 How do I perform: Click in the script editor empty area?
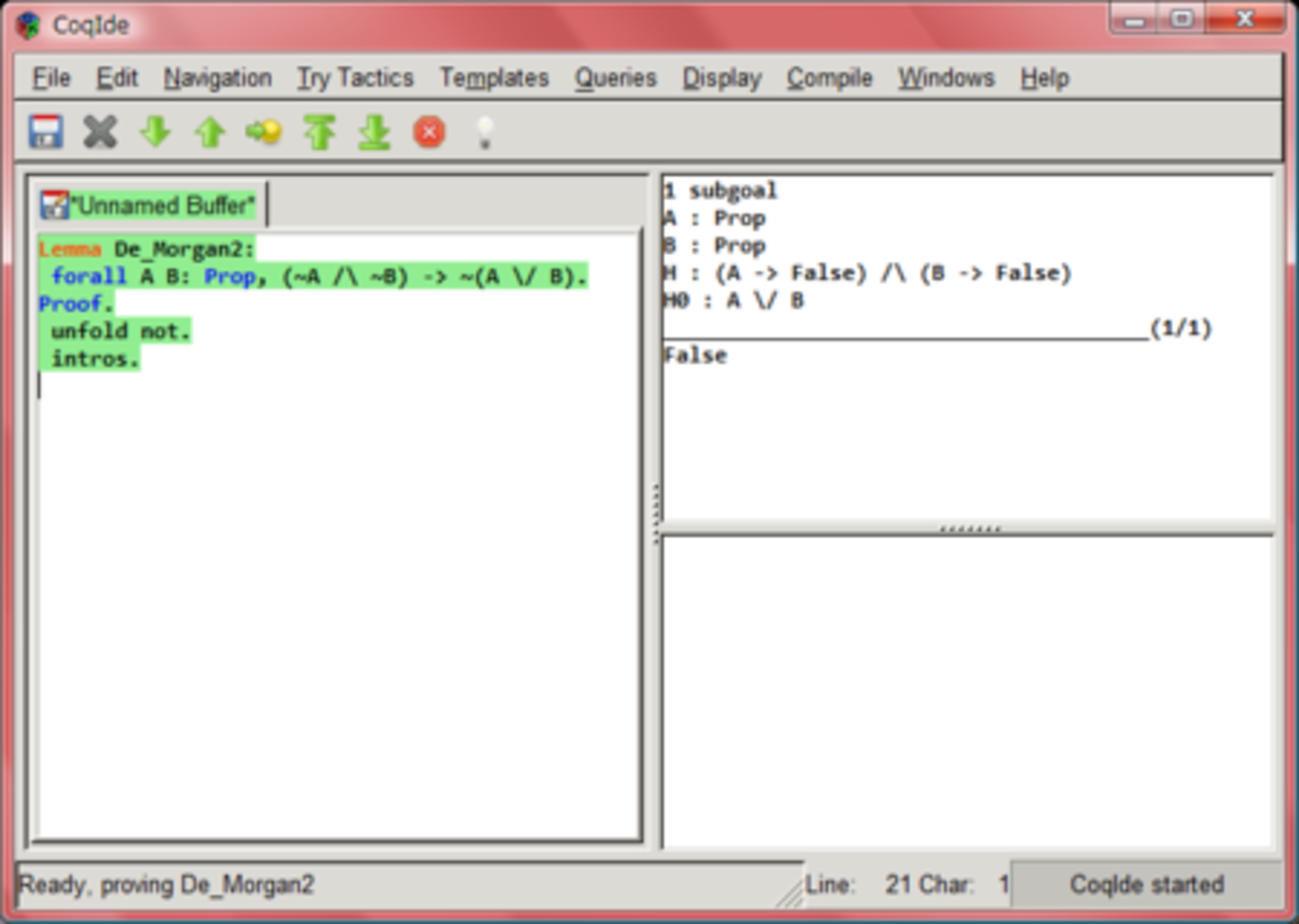(336, 600)
